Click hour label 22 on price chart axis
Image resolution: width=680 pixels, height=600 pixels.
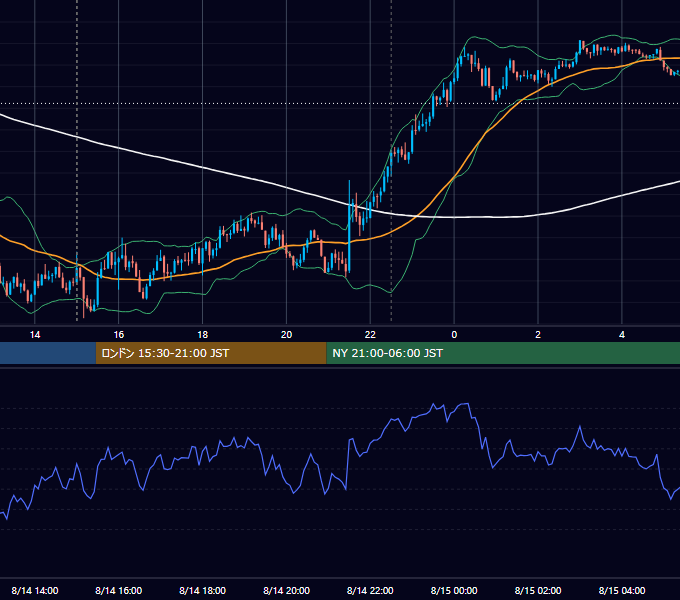click(370, 335)
